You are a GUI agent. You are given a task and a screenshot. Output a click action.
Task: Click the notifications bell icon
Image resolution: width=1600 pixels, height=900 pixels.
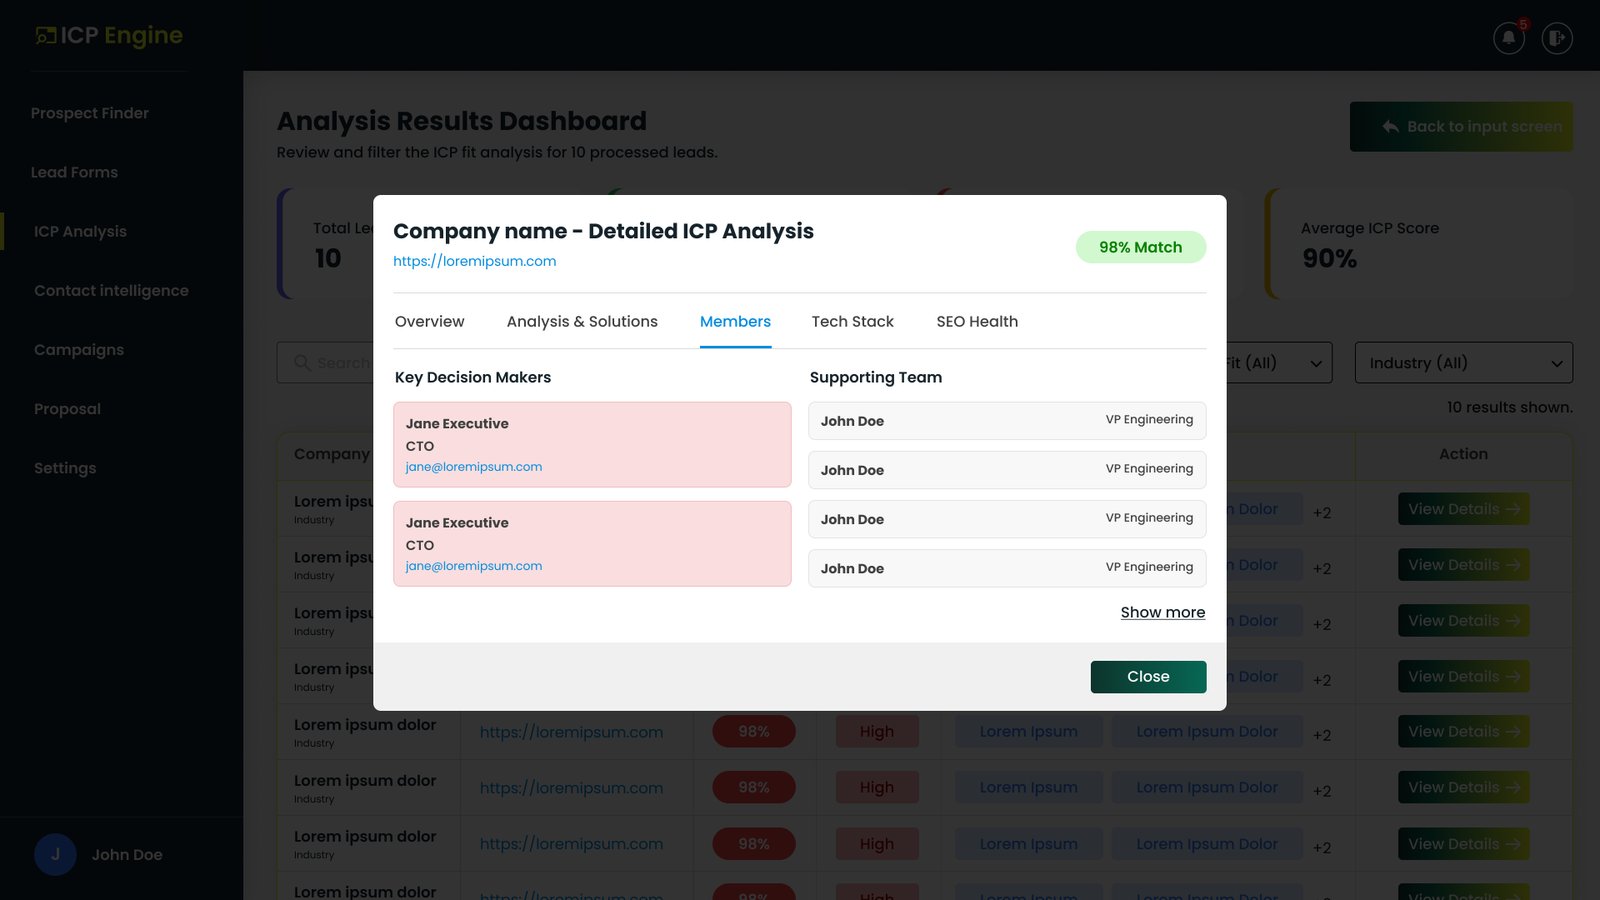[x=1508, y=38]
